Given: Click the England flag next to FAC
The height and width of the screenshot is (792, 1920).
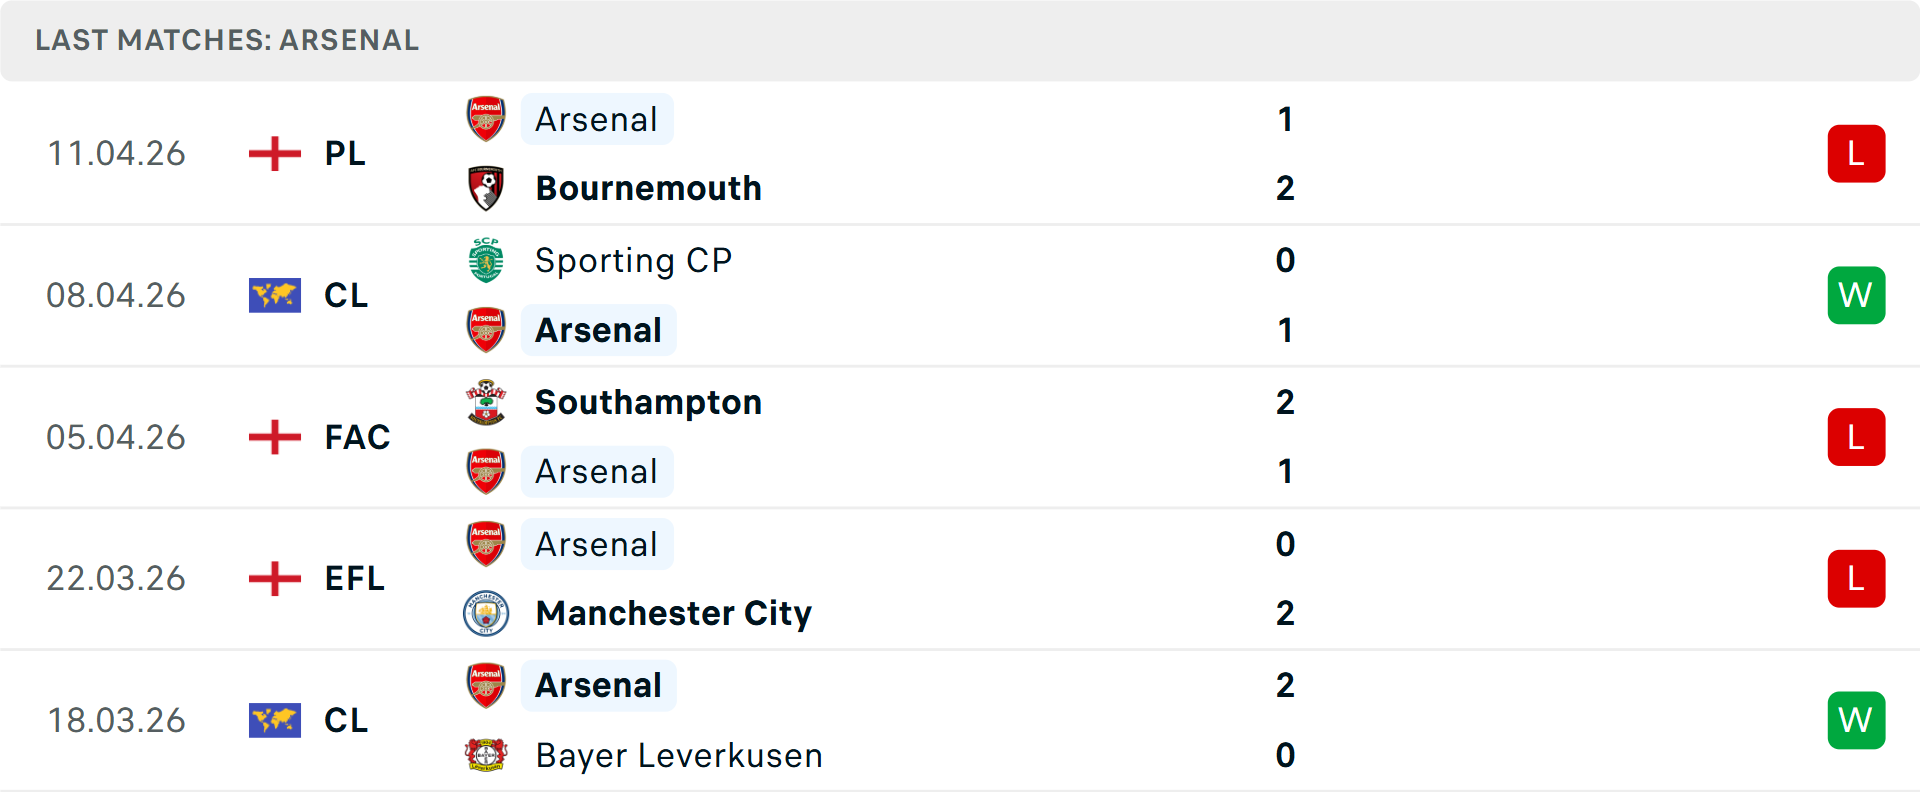Looking at the screenshot, I should [274, 437].
